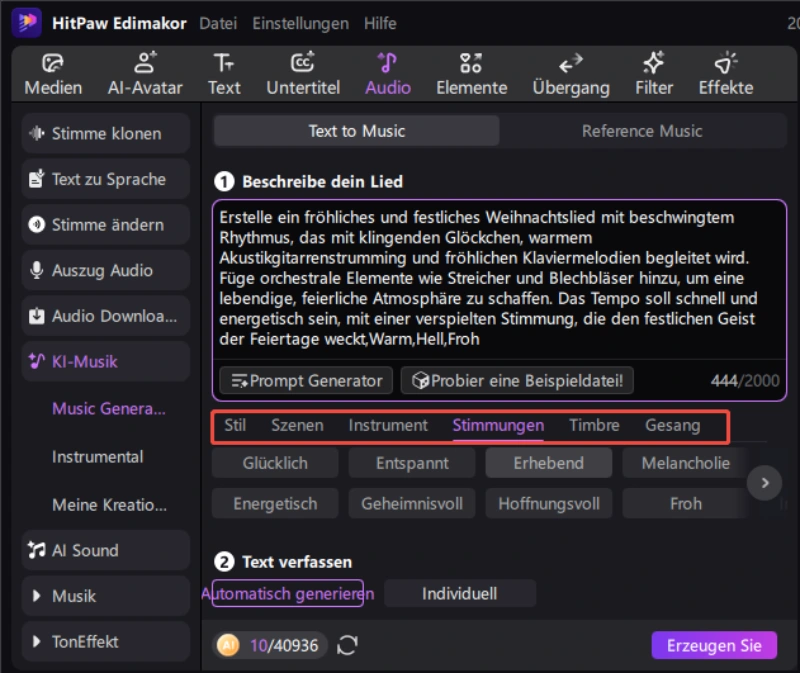
Task: Toggle the Erhebend mood tag
Action: (548, 463)
